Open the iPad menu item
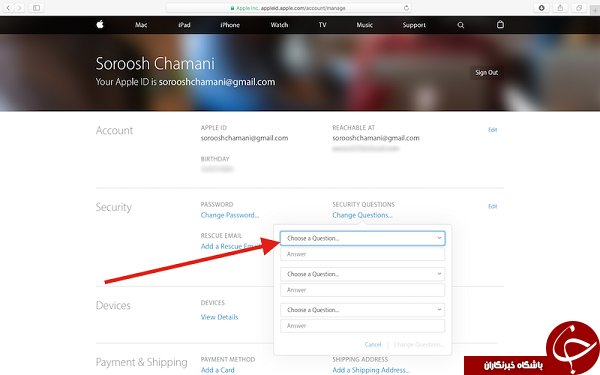The height and width of the screenshot is (375, 600). [x=184, y=25]
